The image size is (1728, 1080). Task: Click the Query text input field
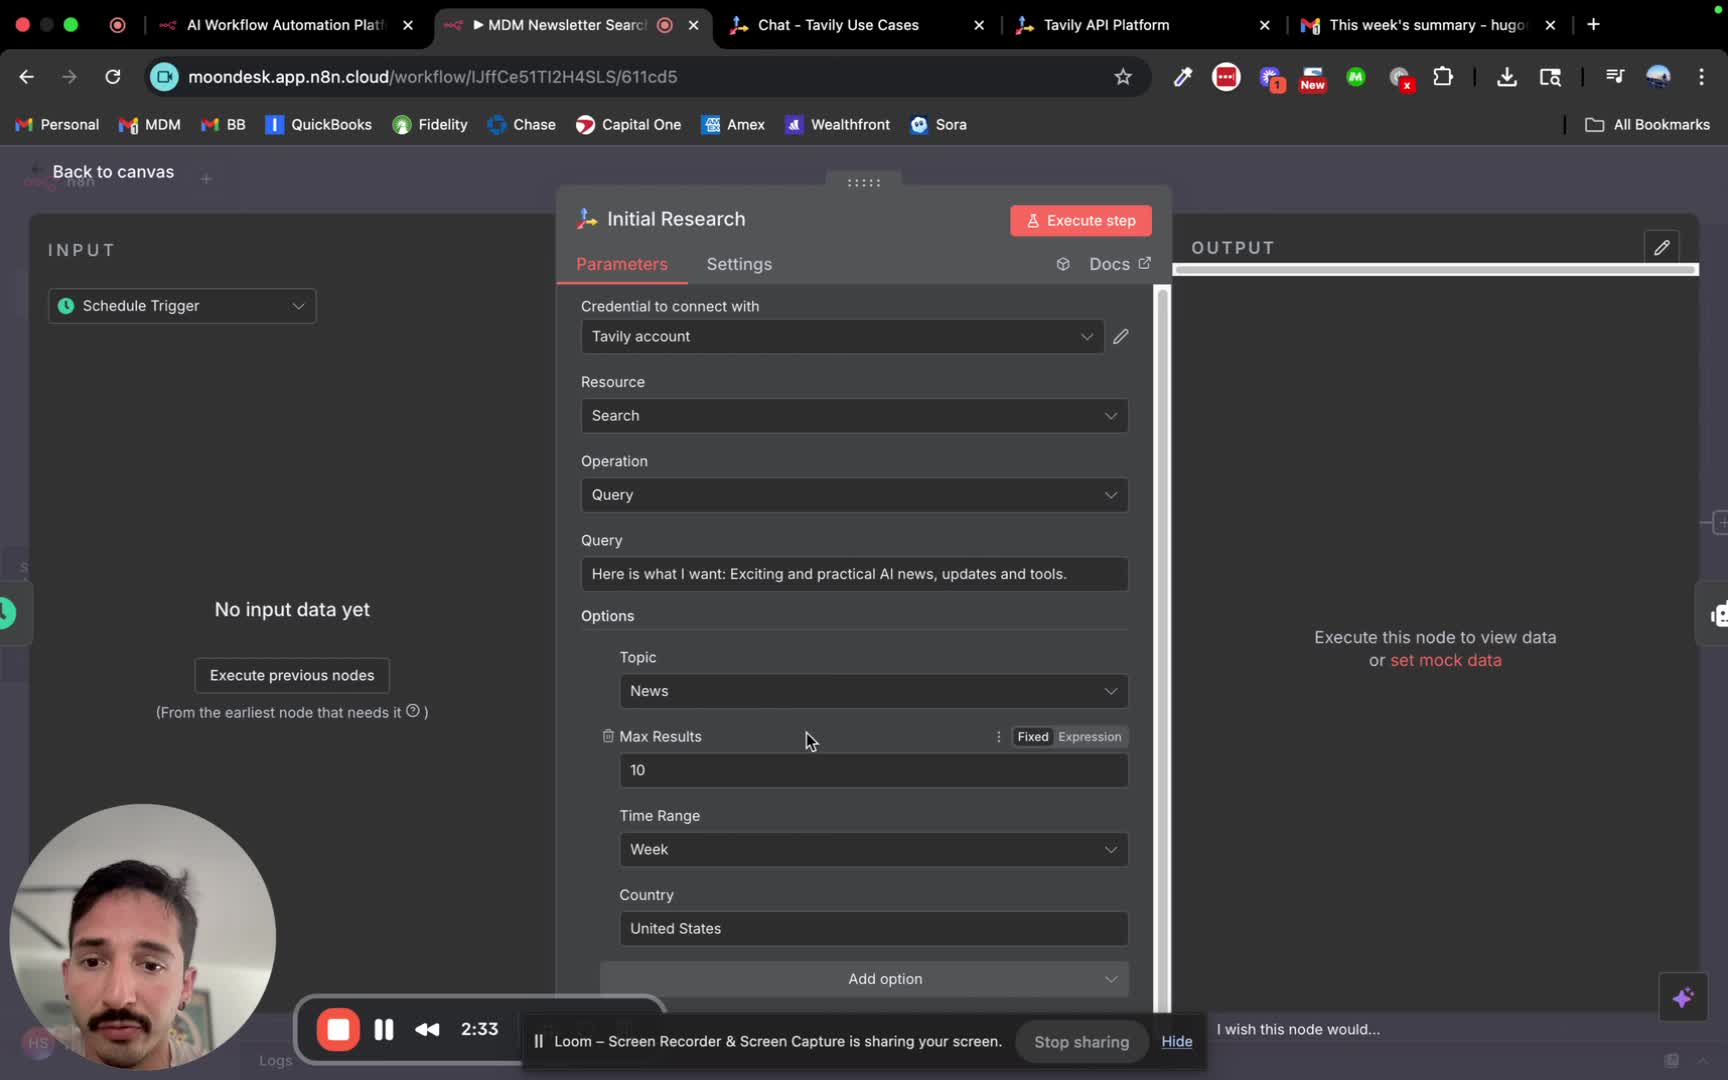(x=854, y=574)
